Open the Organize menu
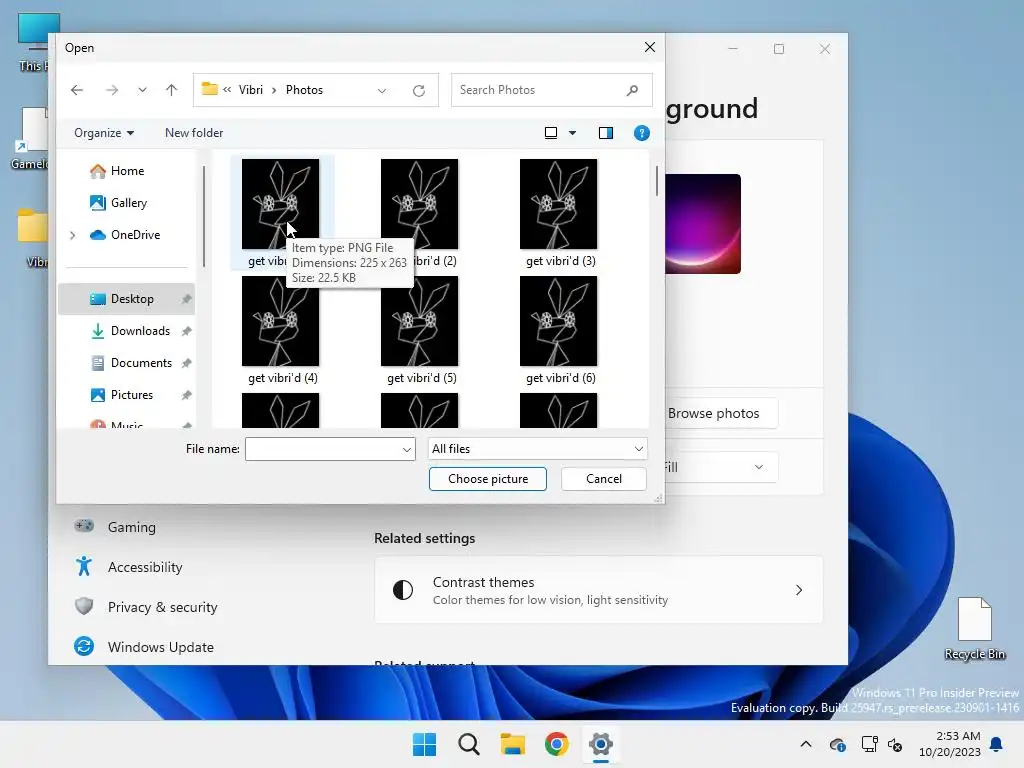Image resolution: width=1024 pixels, height=768 pixels. coord(104,133)
